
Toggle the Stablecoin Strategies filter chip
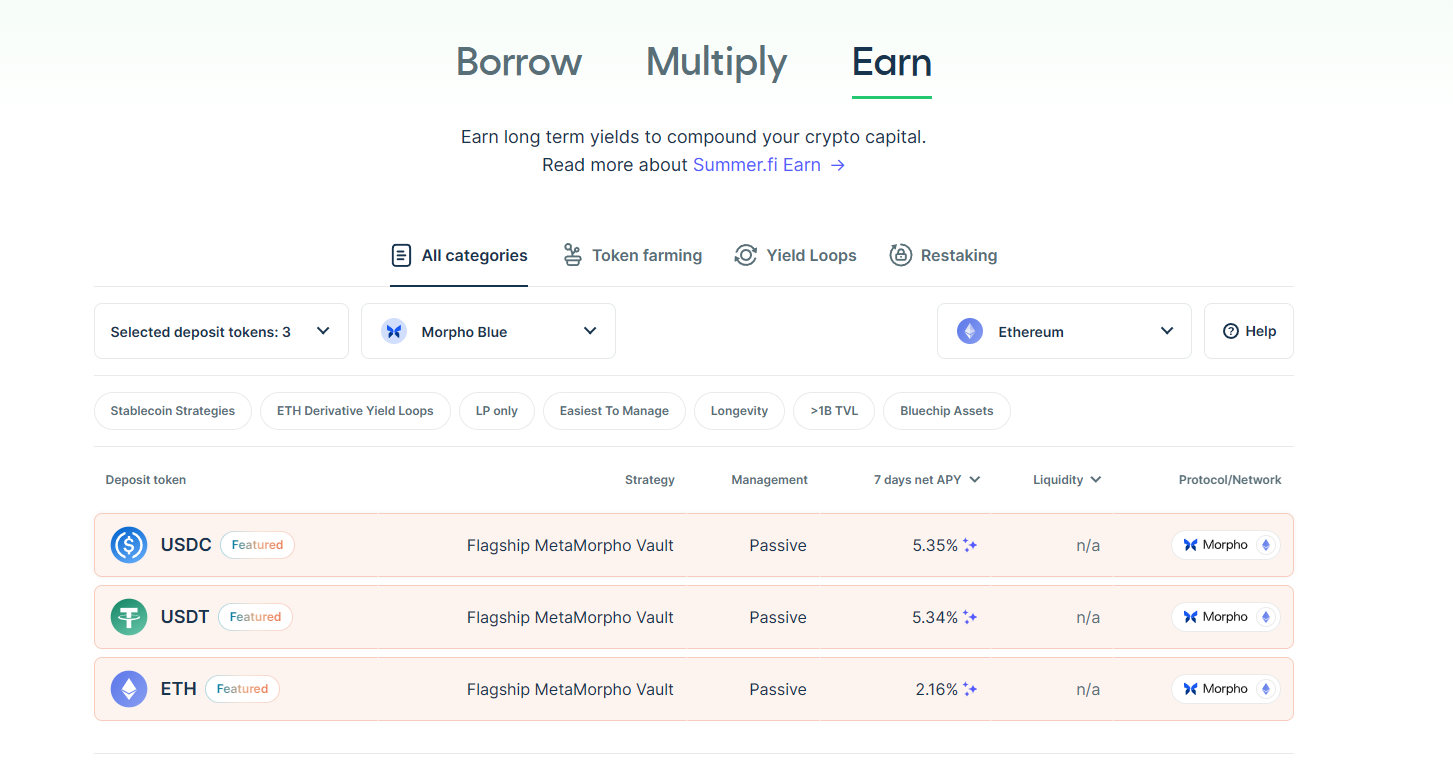tap(173, 411)
